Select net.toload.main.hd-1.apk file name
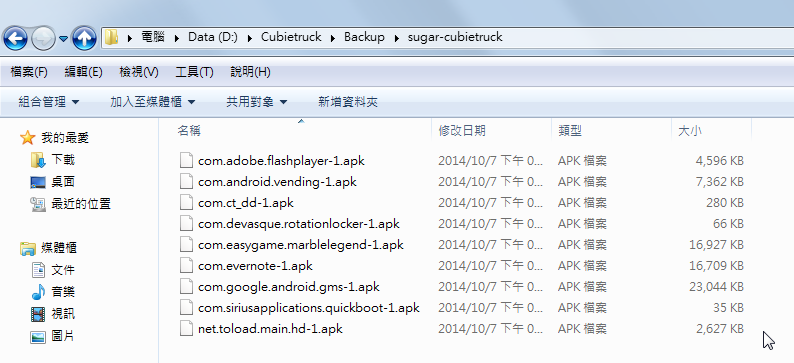Screen dimensions: 794x363 coord(270,329)
